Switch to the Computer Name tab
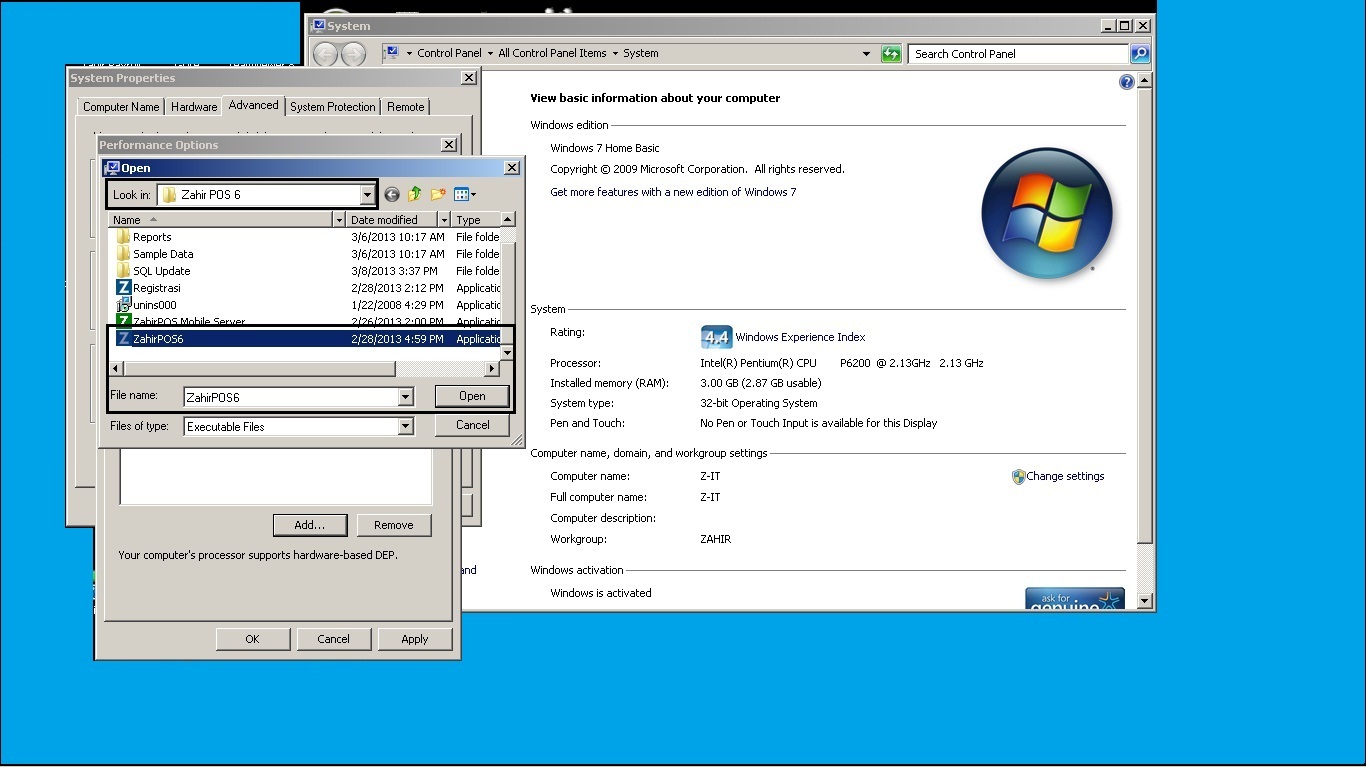 [x=121, y=107]
